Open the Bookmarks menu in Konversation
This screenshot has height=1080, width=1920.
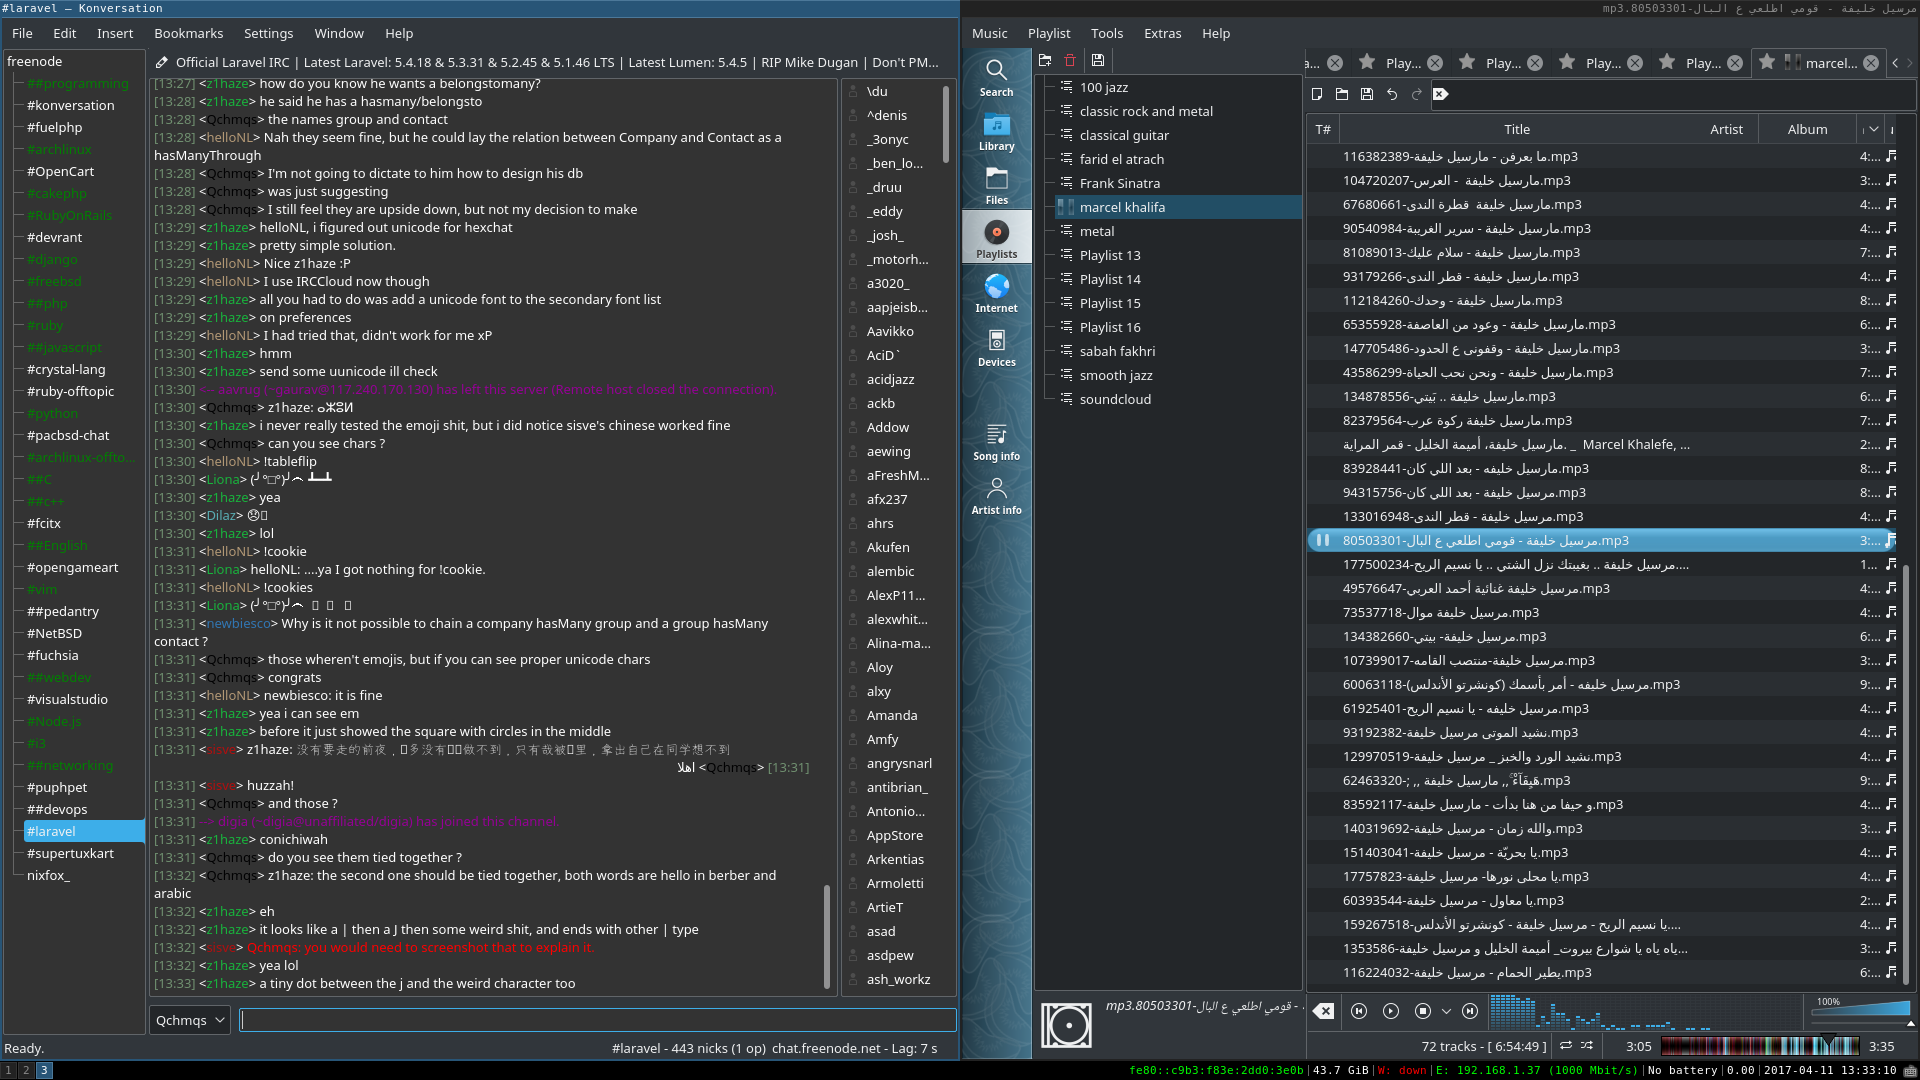coord(188,33)
